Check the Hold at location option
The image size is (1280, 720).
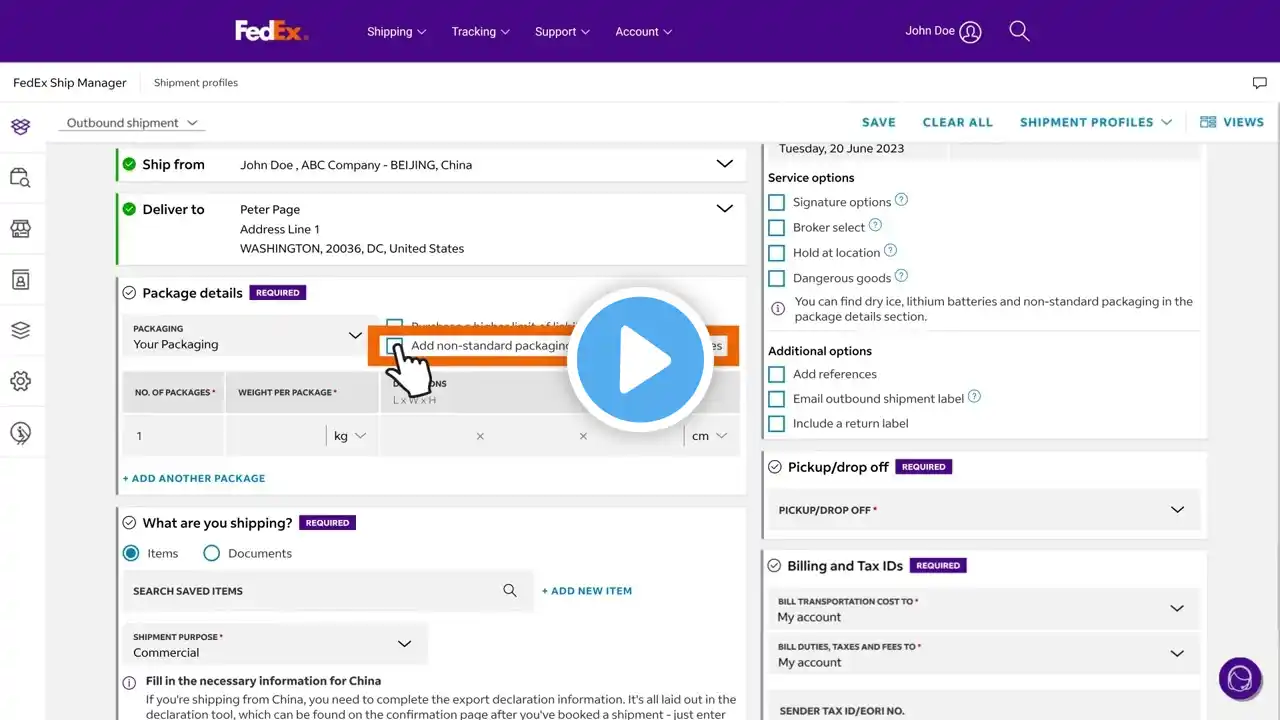776,253
